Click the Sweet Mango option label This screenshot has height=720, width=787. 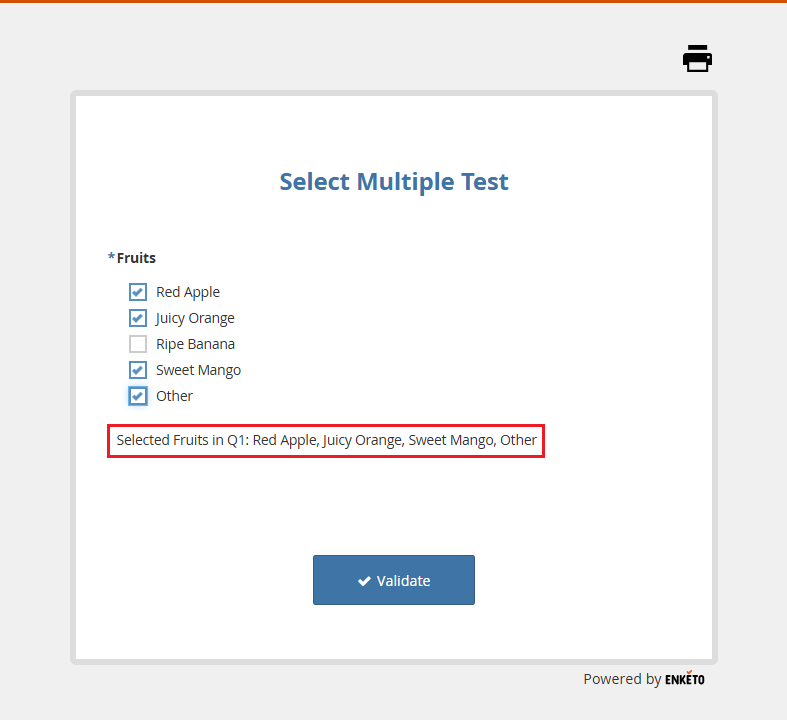198,370
